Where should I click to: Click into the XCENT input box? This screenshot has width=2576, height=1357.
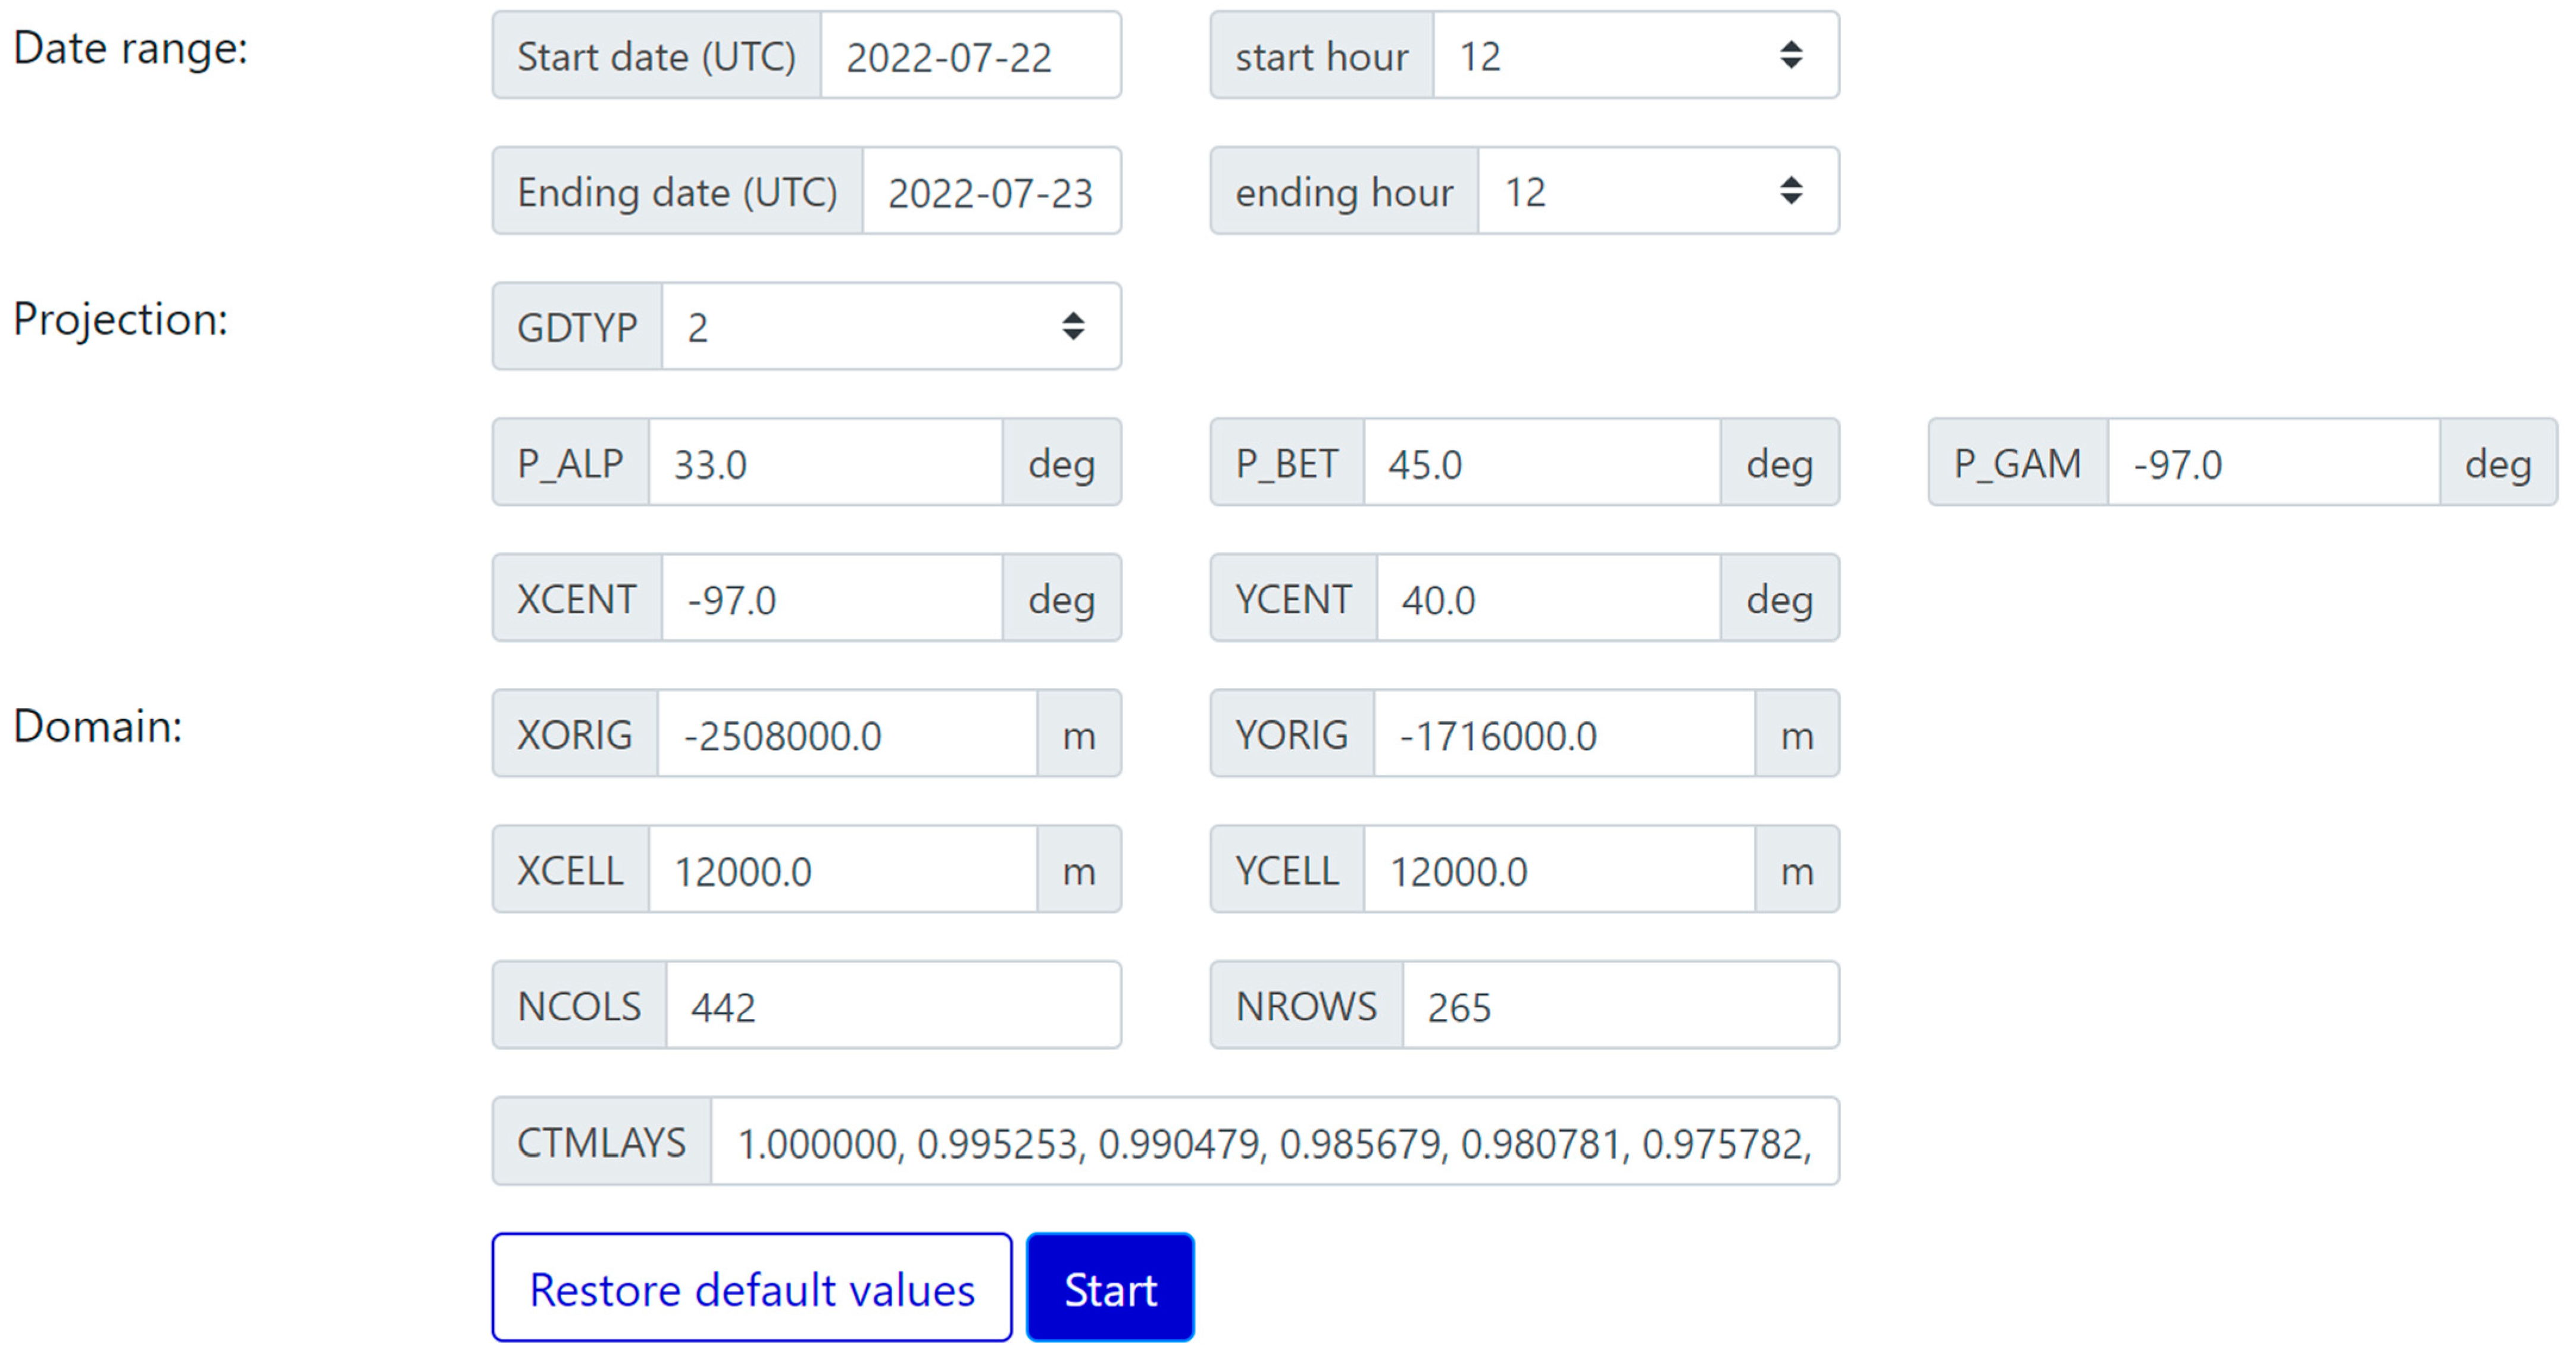click(x=831, y=598)
